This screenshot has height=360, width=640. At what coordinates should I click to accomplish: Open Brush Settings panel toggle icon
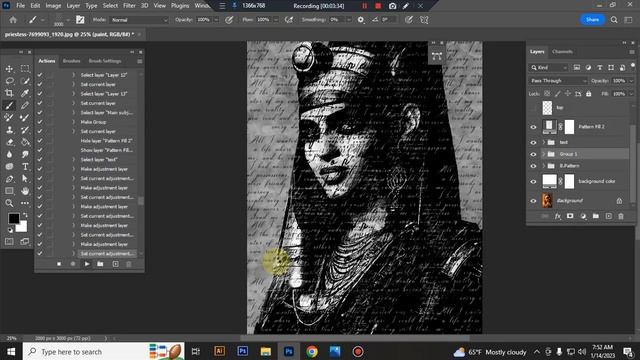click(80, 20)
